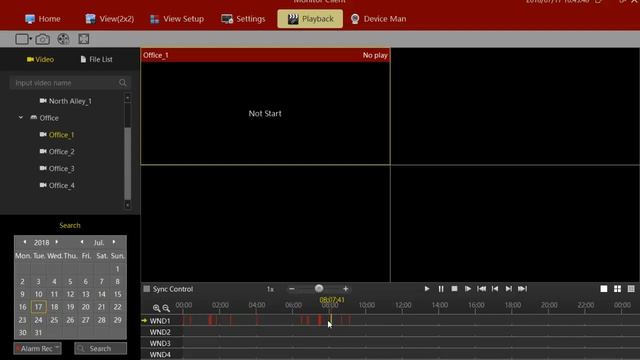Switch to four-window layout icon

tap(618, 289)
